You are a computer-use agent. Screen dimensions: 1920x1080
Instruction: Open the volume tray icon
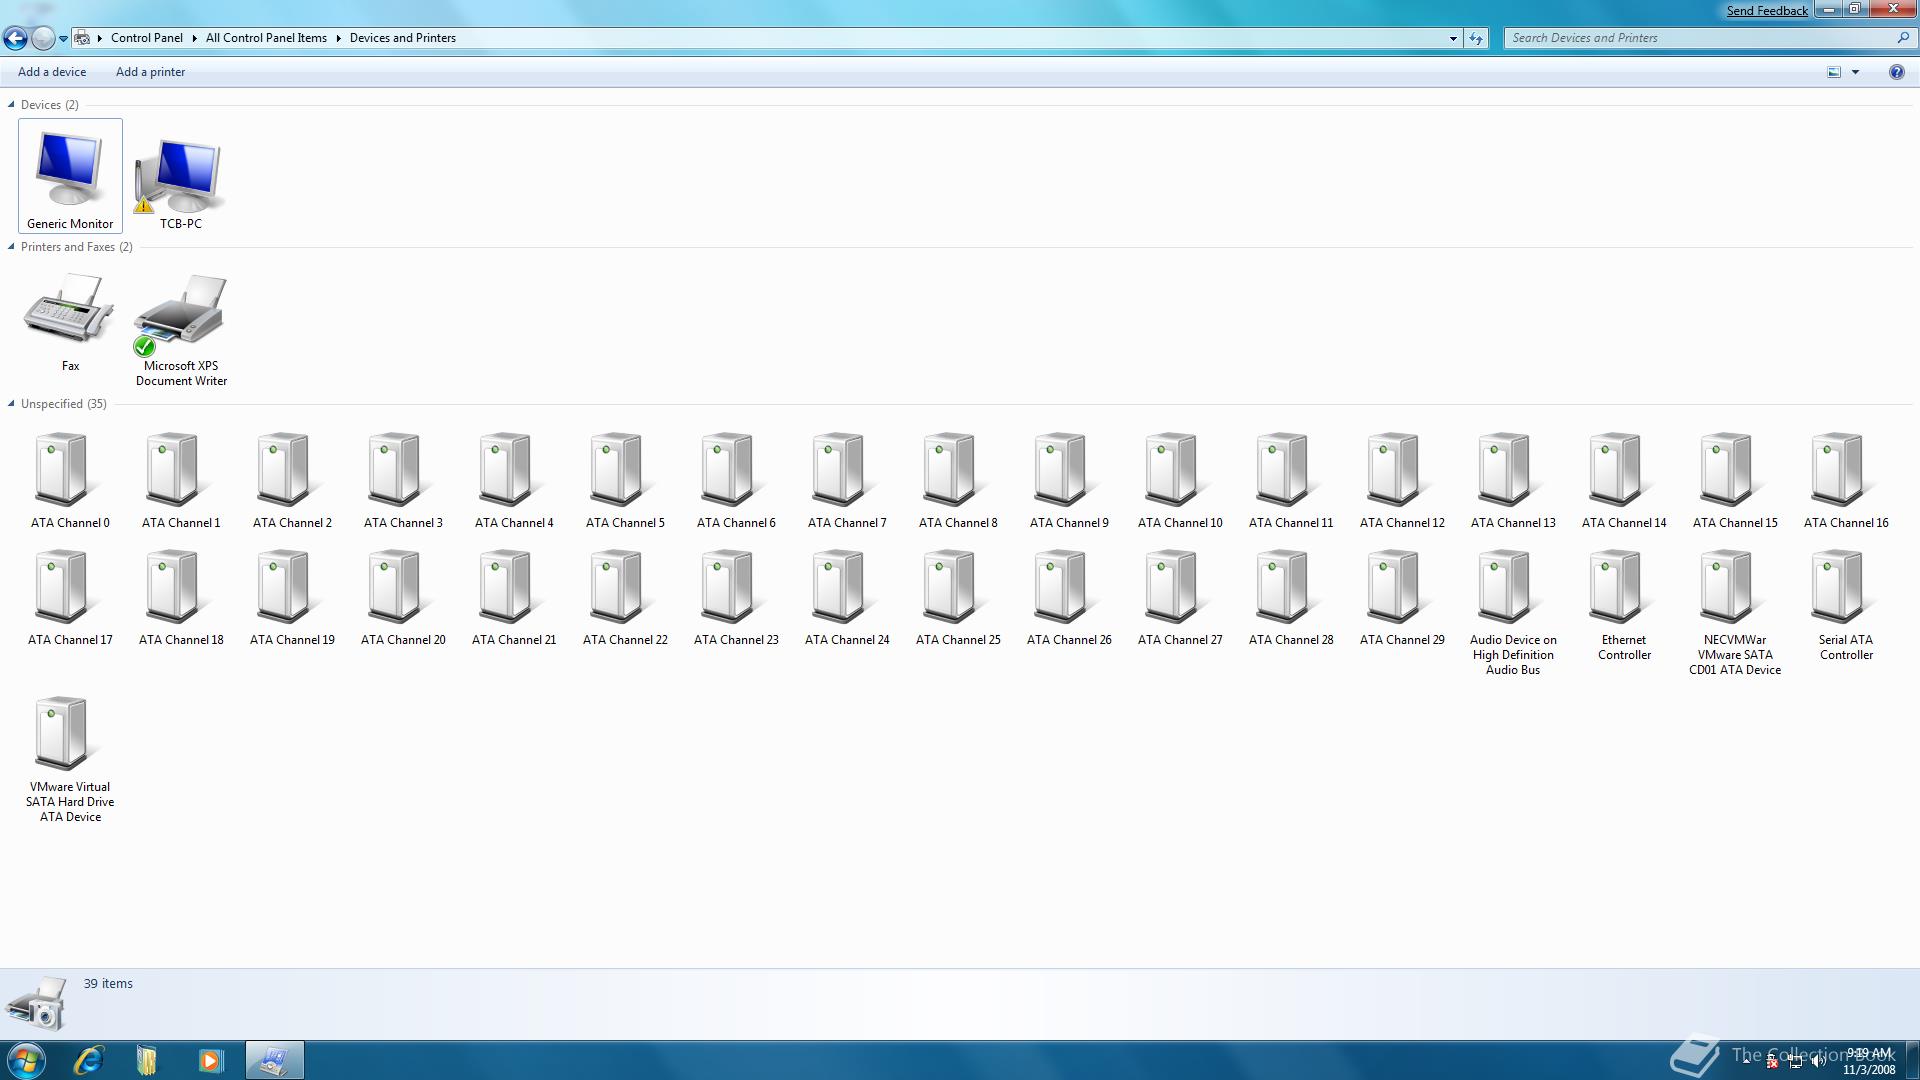coord(1818,1061)
